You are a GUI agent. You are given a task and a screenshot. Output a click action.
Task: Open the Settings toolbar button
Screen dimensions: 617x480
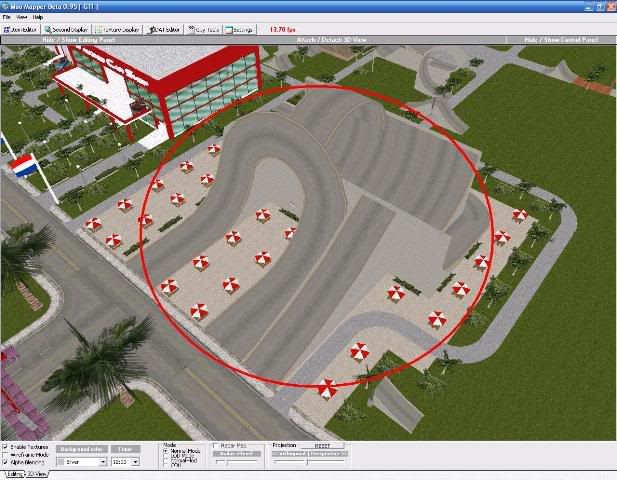coord(239,30)
